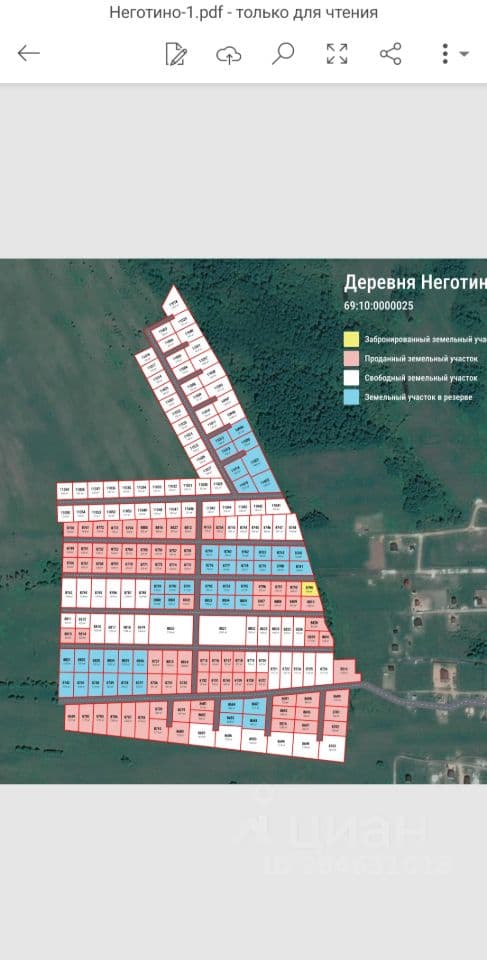Click the yellow legend color swatch
The image size is (487, 960).
351,339
